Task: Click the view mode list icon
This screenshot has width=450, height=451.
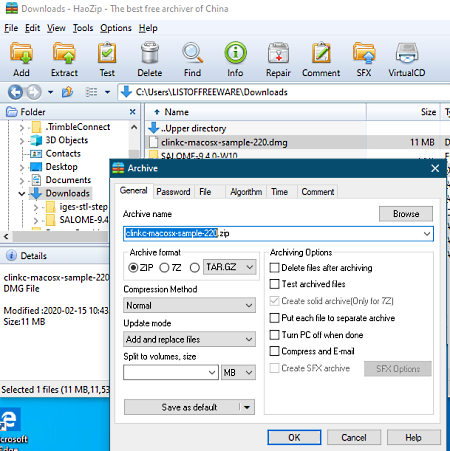Action: click(91, 92)
